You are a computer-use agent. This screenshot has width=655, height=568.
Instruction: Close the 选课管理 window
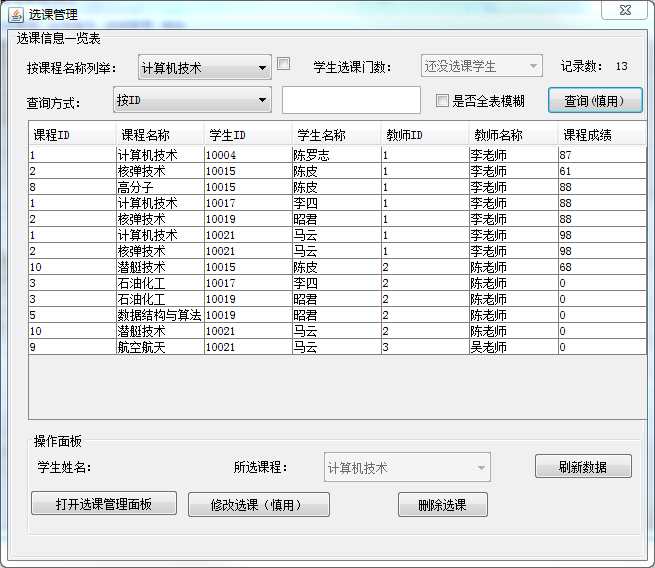pos(625,10)
